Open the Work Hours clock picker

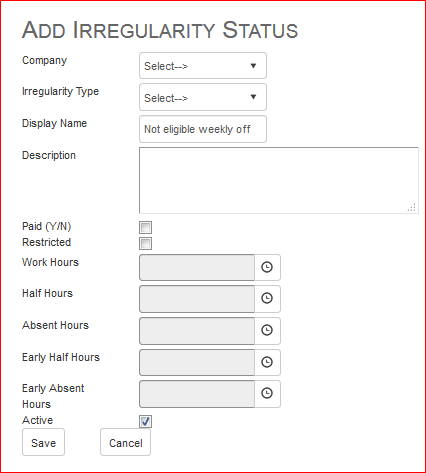coord(267,267)
